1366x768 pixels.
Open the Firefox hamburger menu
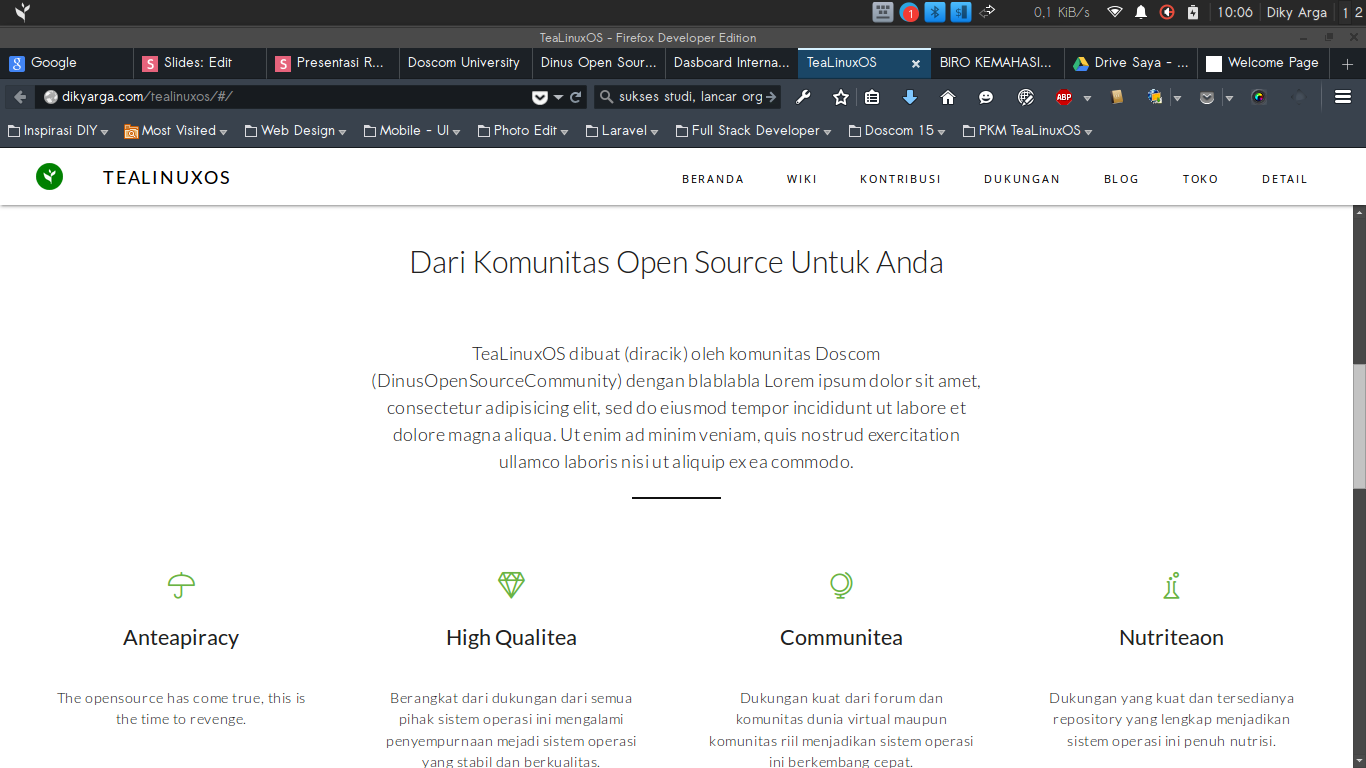point(1343,97)
